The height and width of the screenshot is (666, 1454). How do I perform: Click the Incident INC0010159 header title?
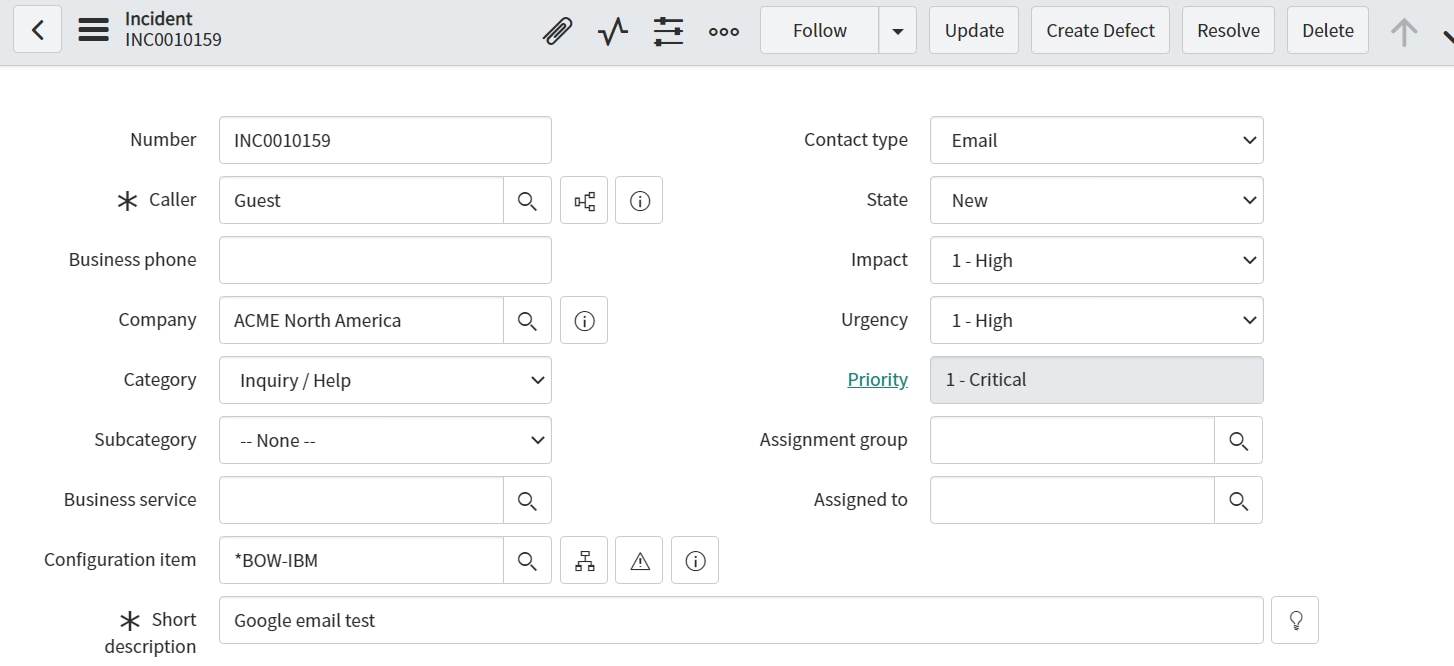pos(173,29)
